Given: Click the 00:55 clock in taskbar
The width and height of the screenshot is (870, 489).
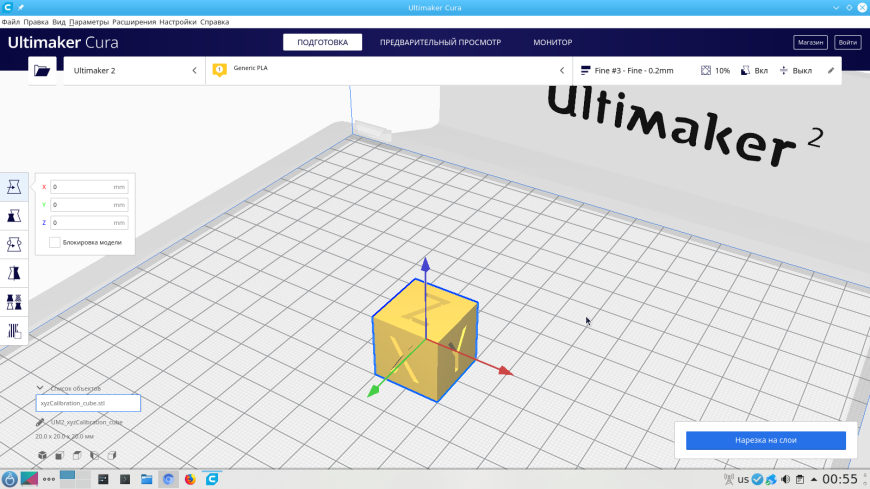Looking at the screenshot, I should click(x=840, y=479).
